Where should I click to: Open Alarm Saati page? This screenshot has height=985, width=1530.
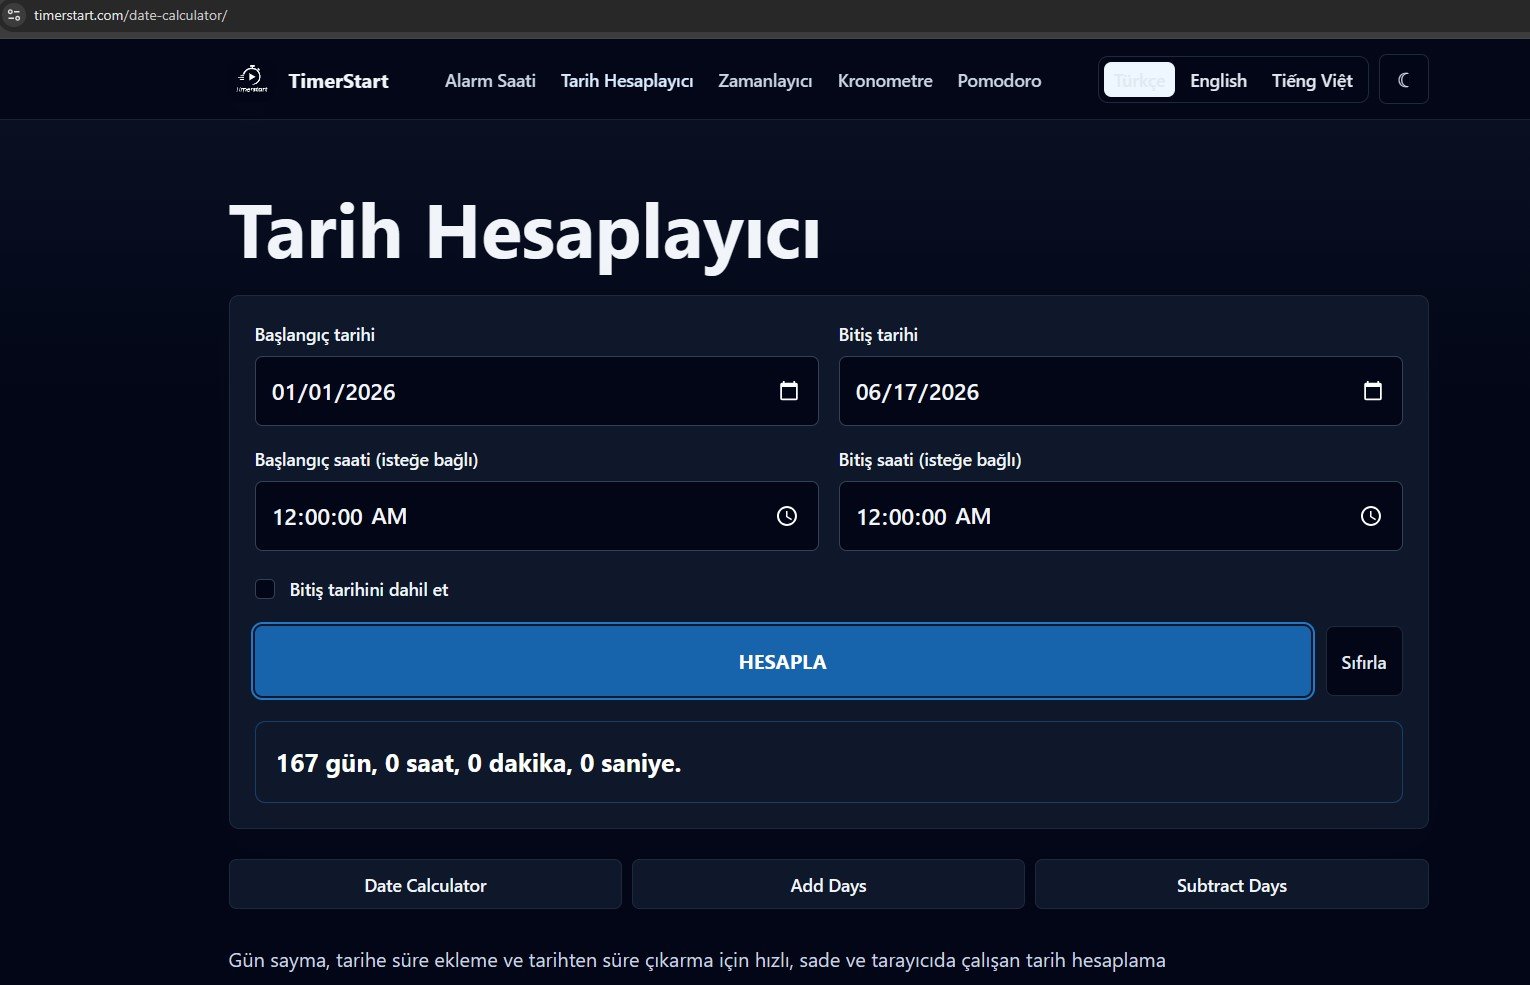coord(490,81)
